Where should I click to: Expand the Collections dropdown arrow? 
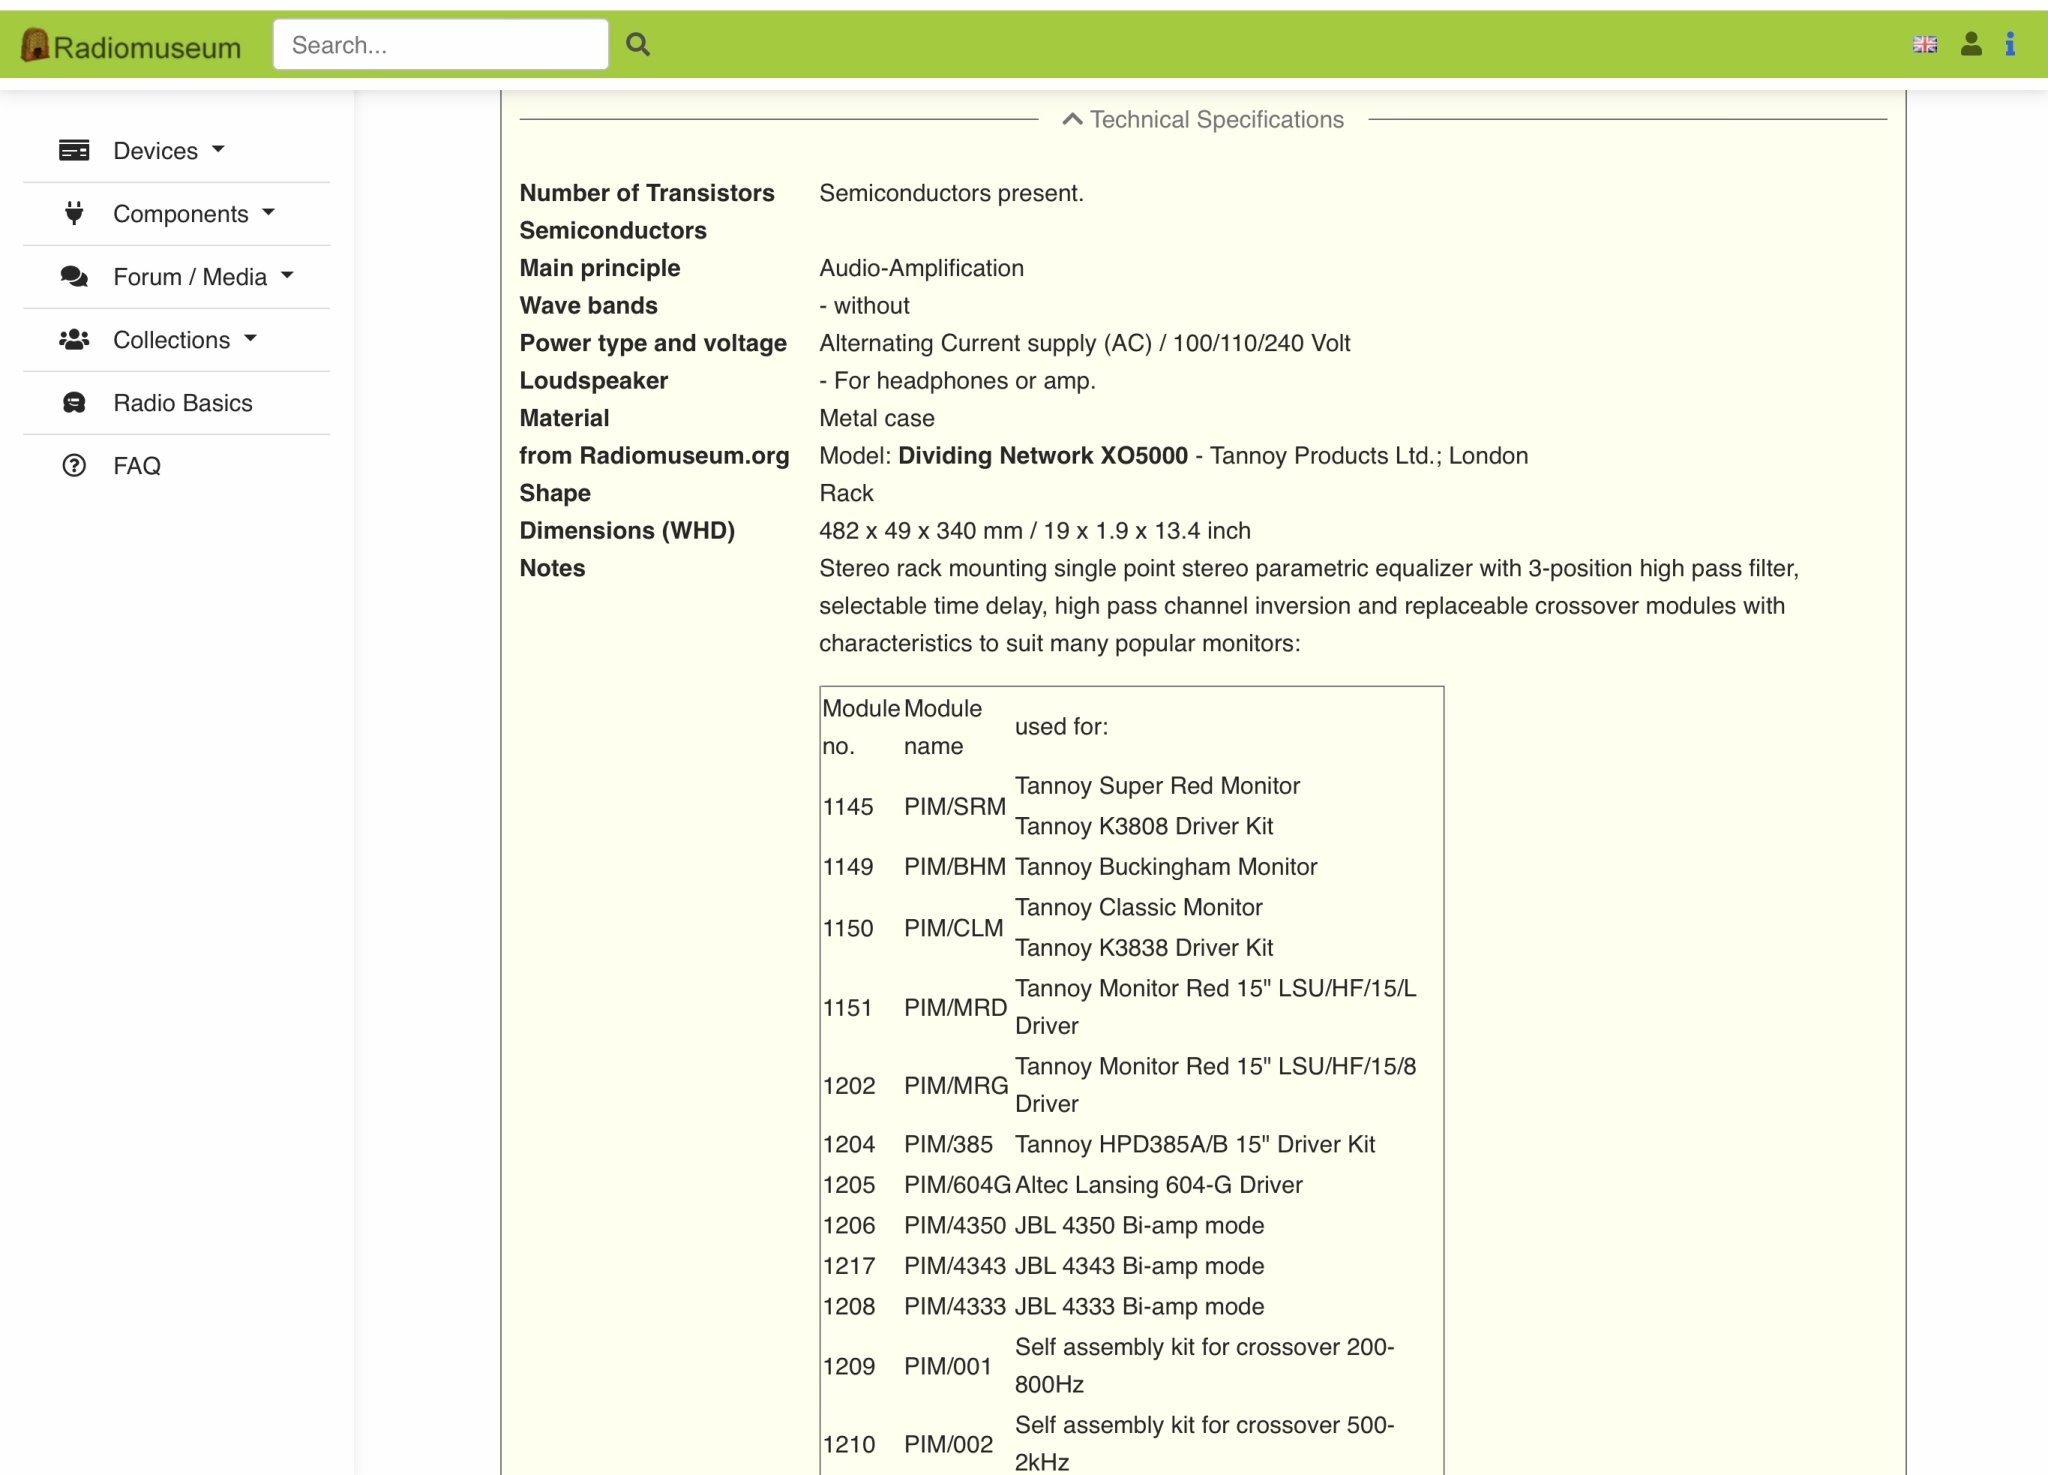coord(250,339)
